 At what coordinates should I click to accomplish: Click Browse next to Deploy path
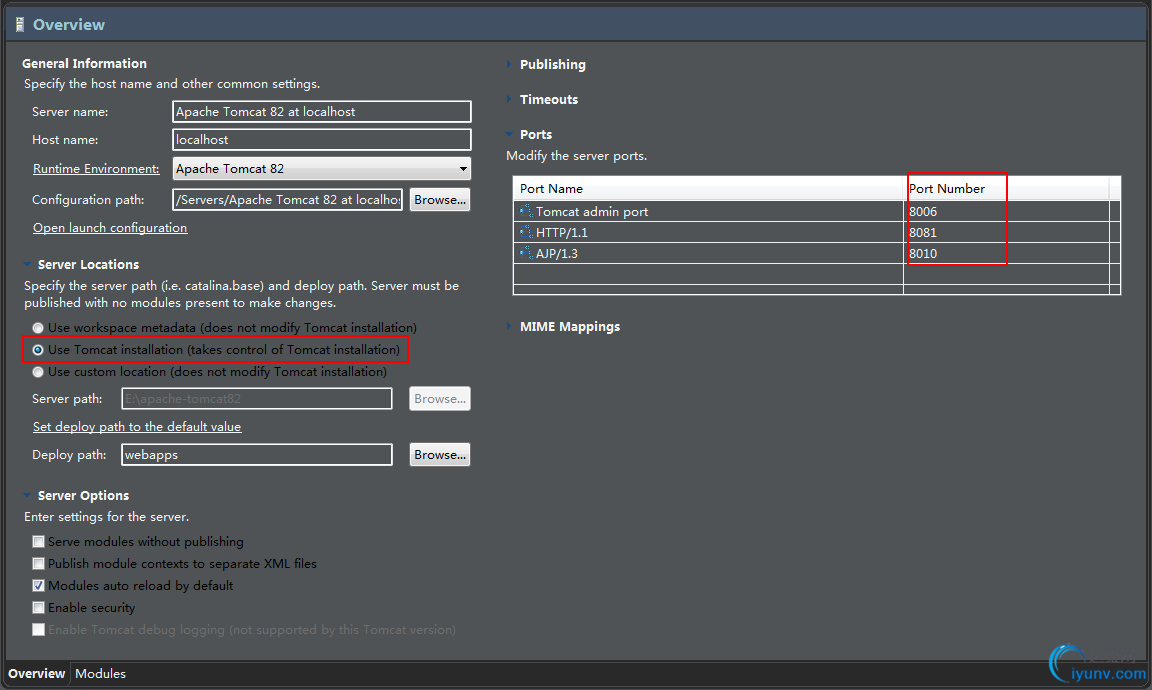[x=440, y=455]
